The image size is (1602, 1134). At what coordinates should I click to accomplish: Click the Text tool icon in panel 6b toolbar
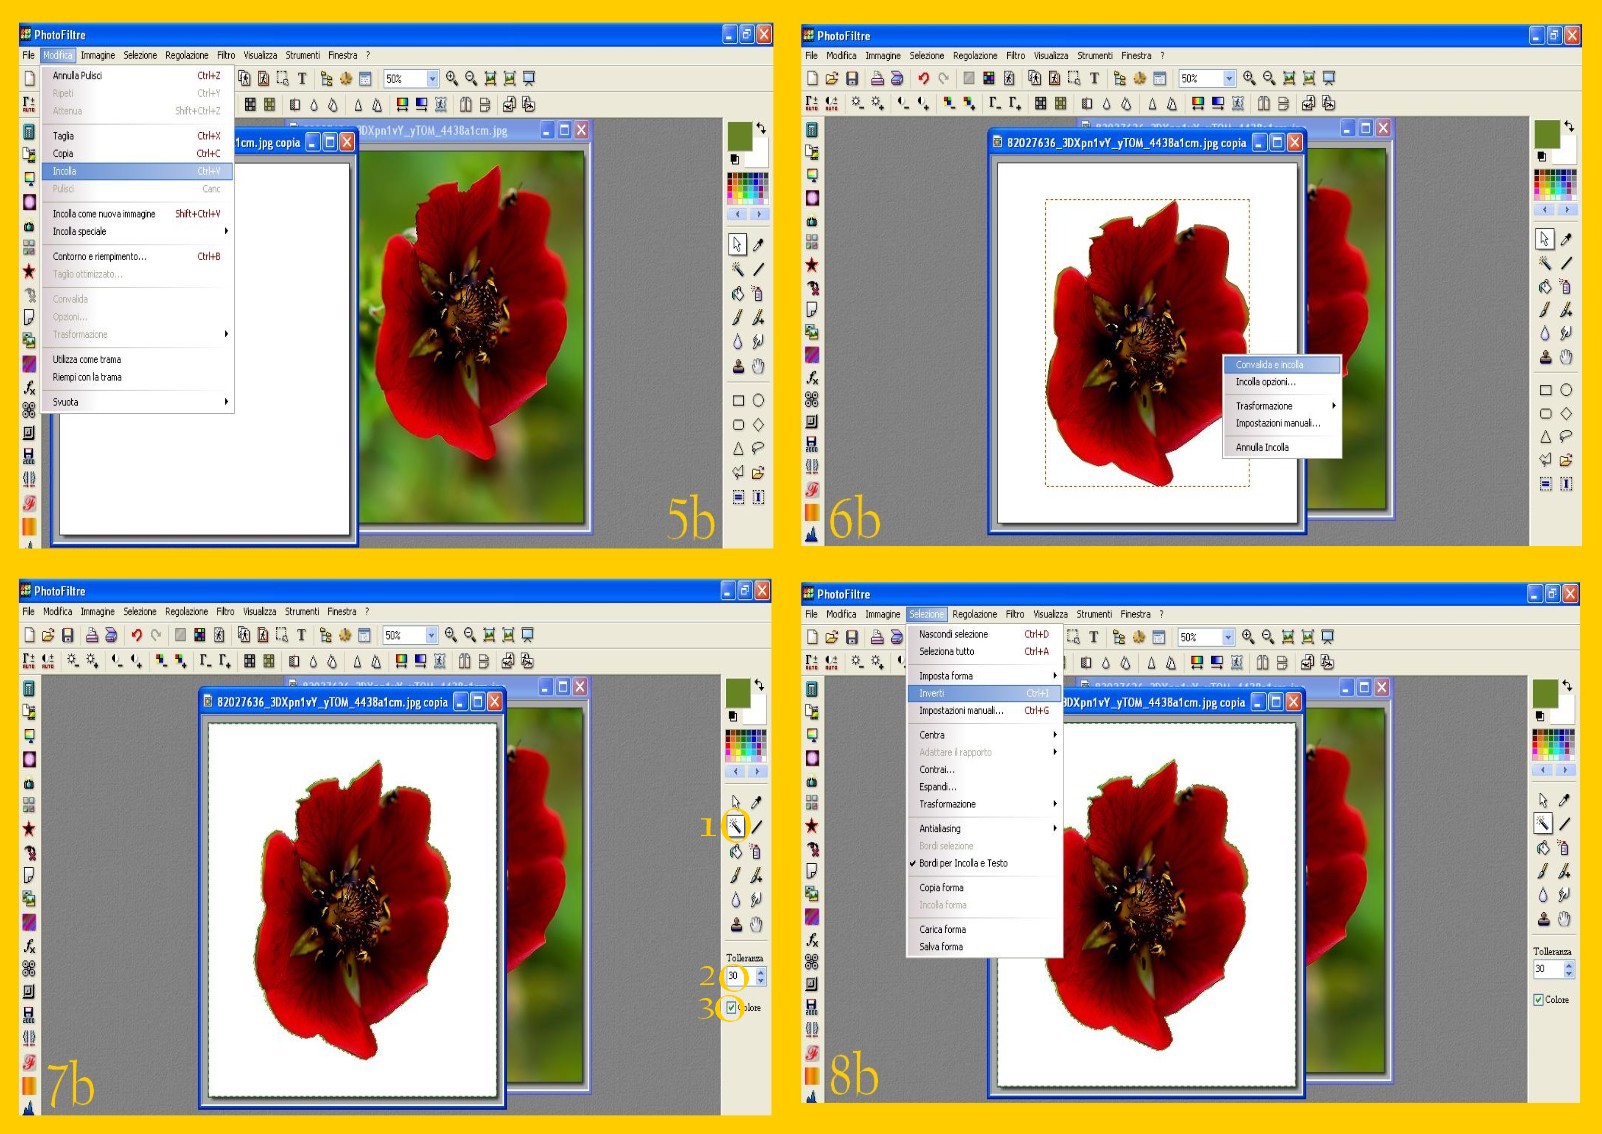pos(1094,78)
